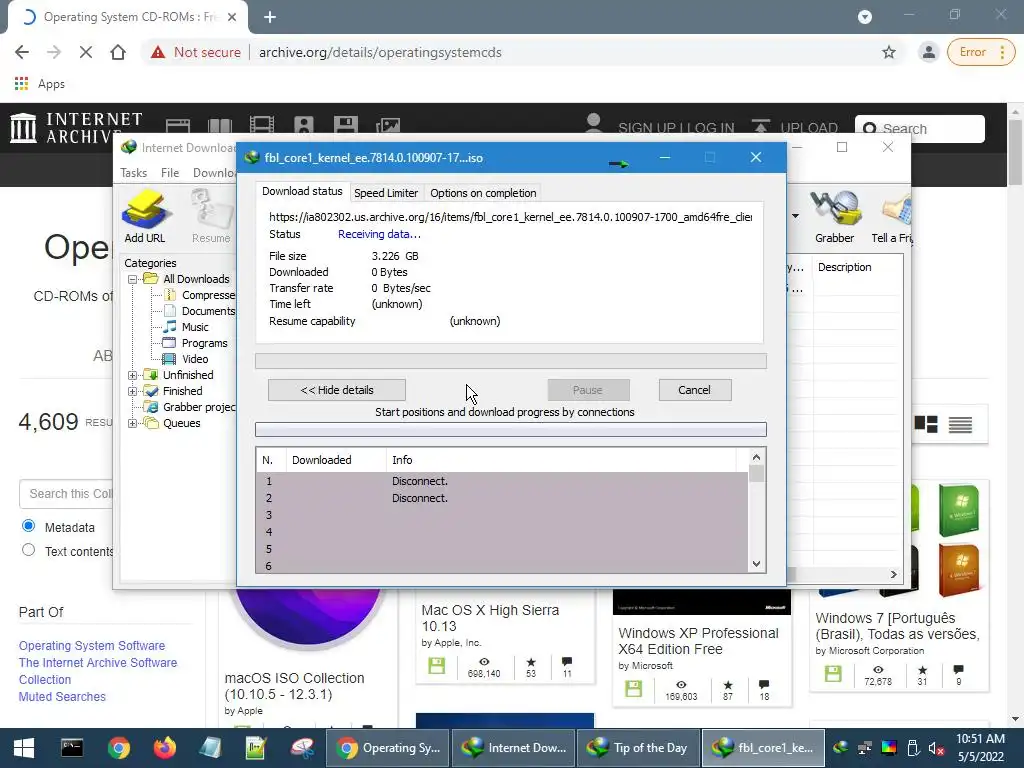Open Windows XP Professional X64 Edition item
Viewport: 1024px width, 768px height.
pyautogui.click(x=698, y=641)
